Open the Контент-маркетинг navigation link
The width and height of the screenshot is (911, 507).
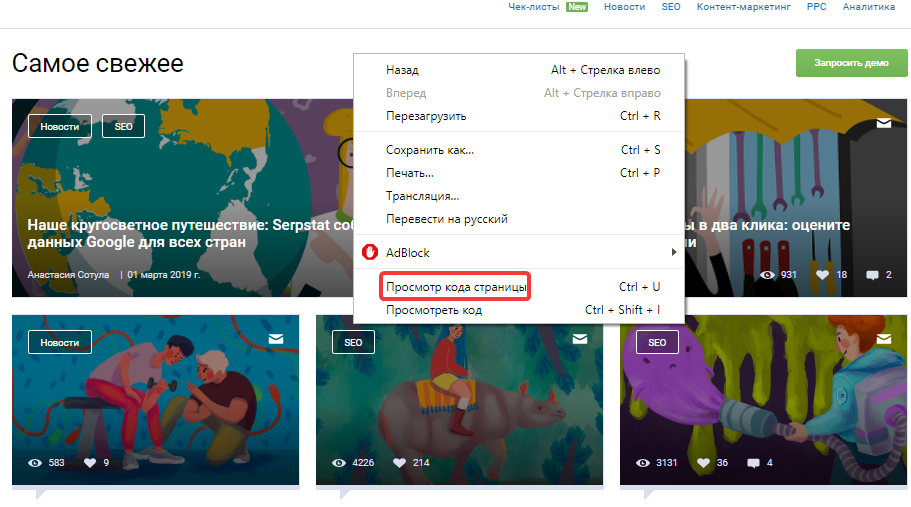pos(744,7)
